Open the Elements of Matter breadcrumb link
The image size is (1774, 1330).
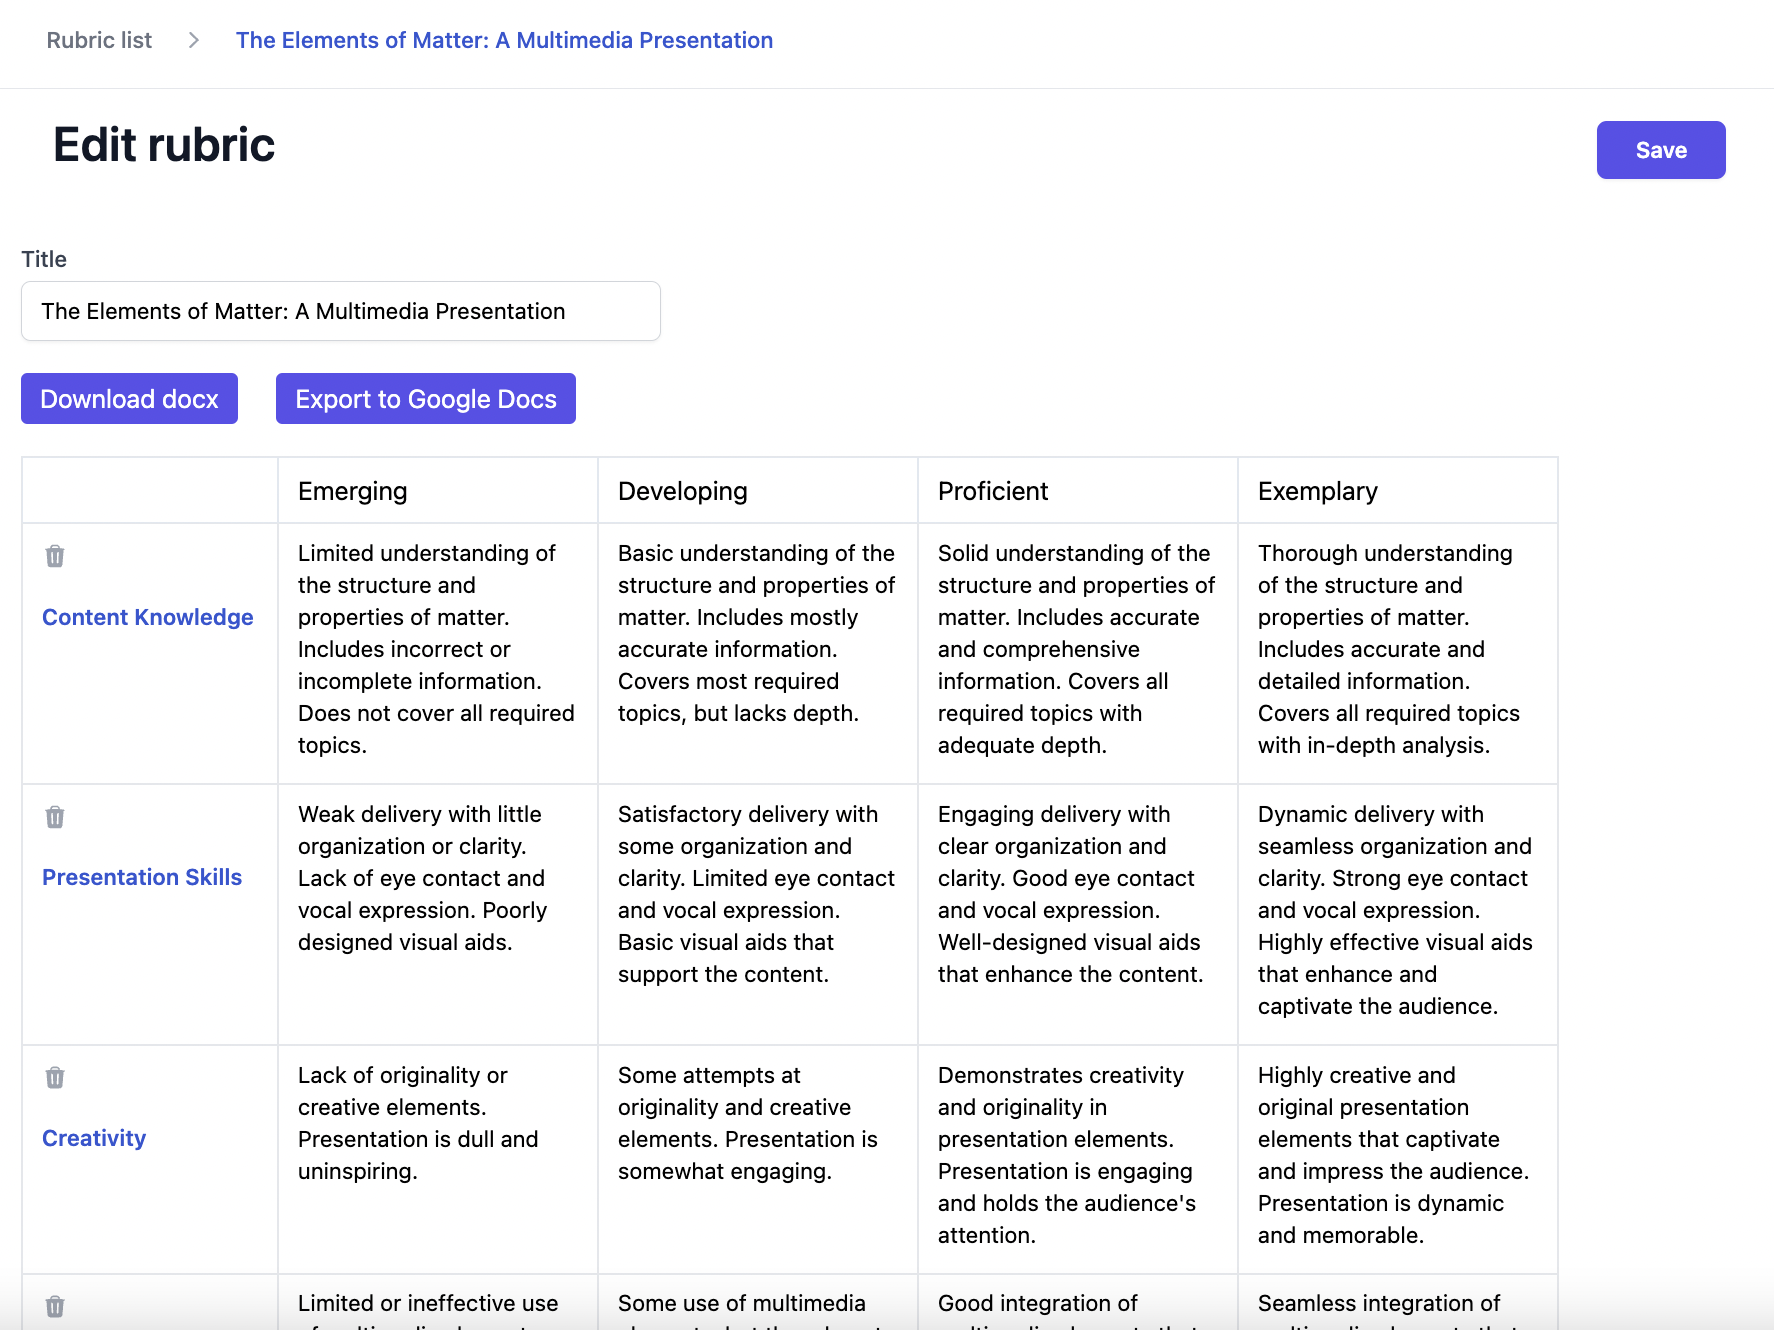pyautogui.click(x=504, y=40)
